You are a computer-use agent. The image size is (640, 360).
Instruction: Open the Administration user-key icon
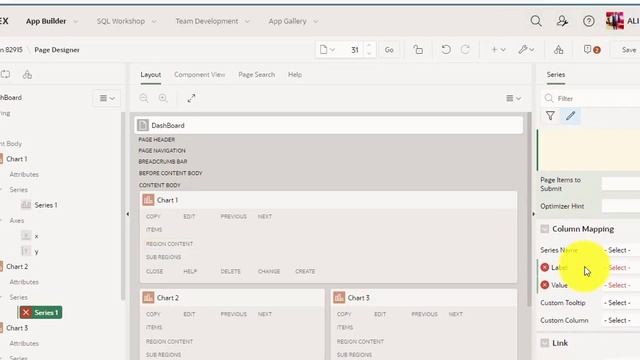point(562,21)
